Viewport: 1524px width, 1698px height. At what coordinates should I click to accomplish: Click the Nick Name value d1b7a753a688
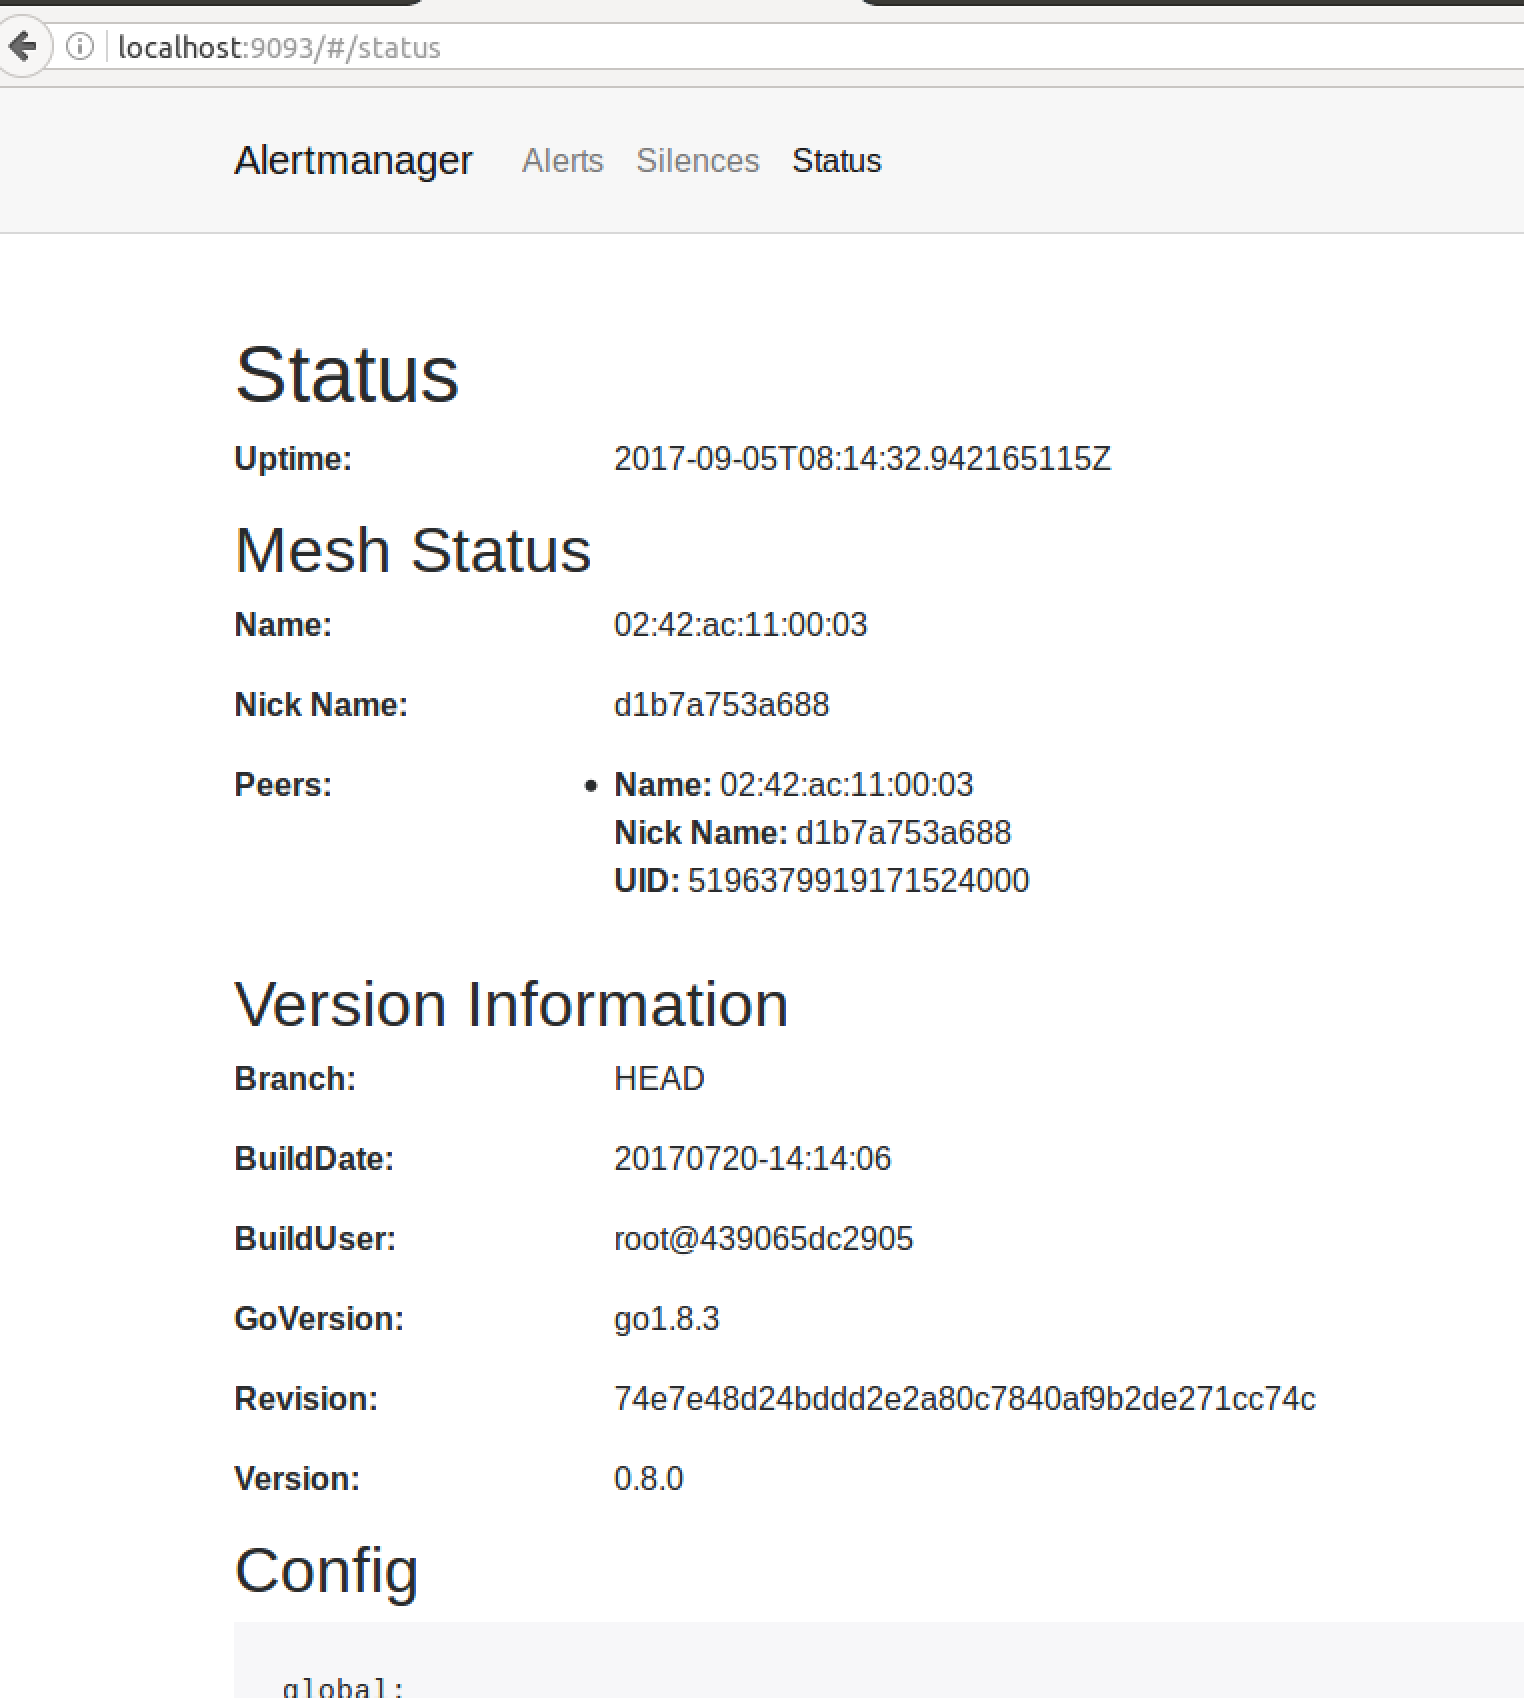[x=721, y=704]
